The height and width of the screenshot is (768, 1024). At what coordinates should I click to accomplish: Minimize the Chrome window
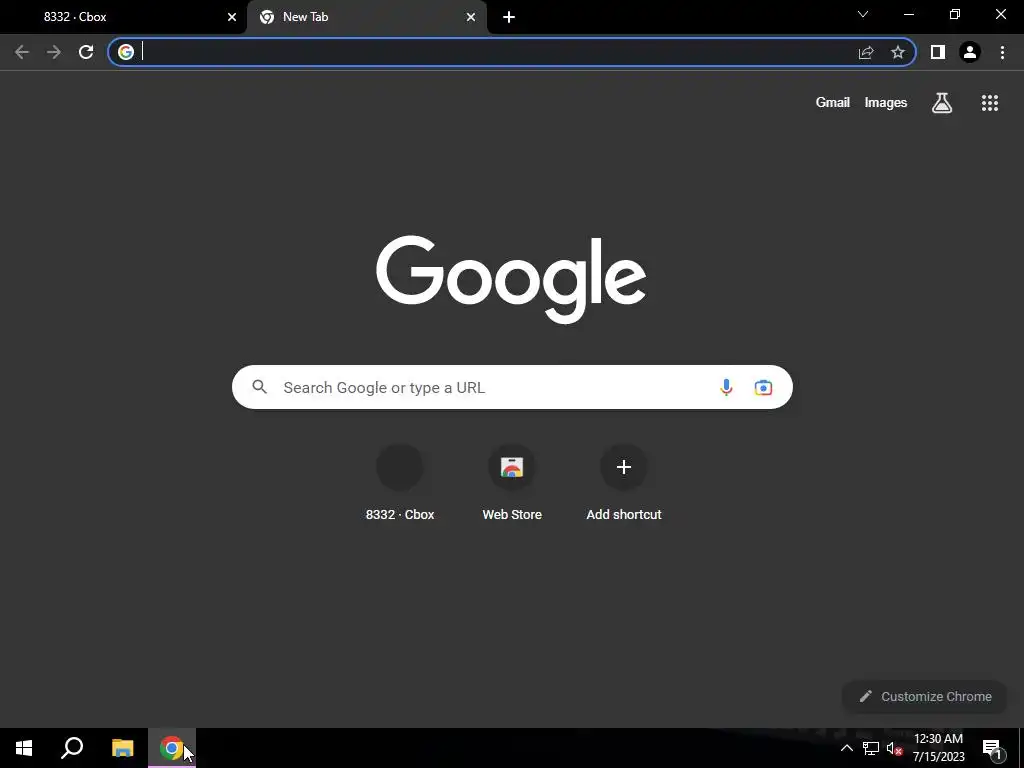[x=909, y=14]
